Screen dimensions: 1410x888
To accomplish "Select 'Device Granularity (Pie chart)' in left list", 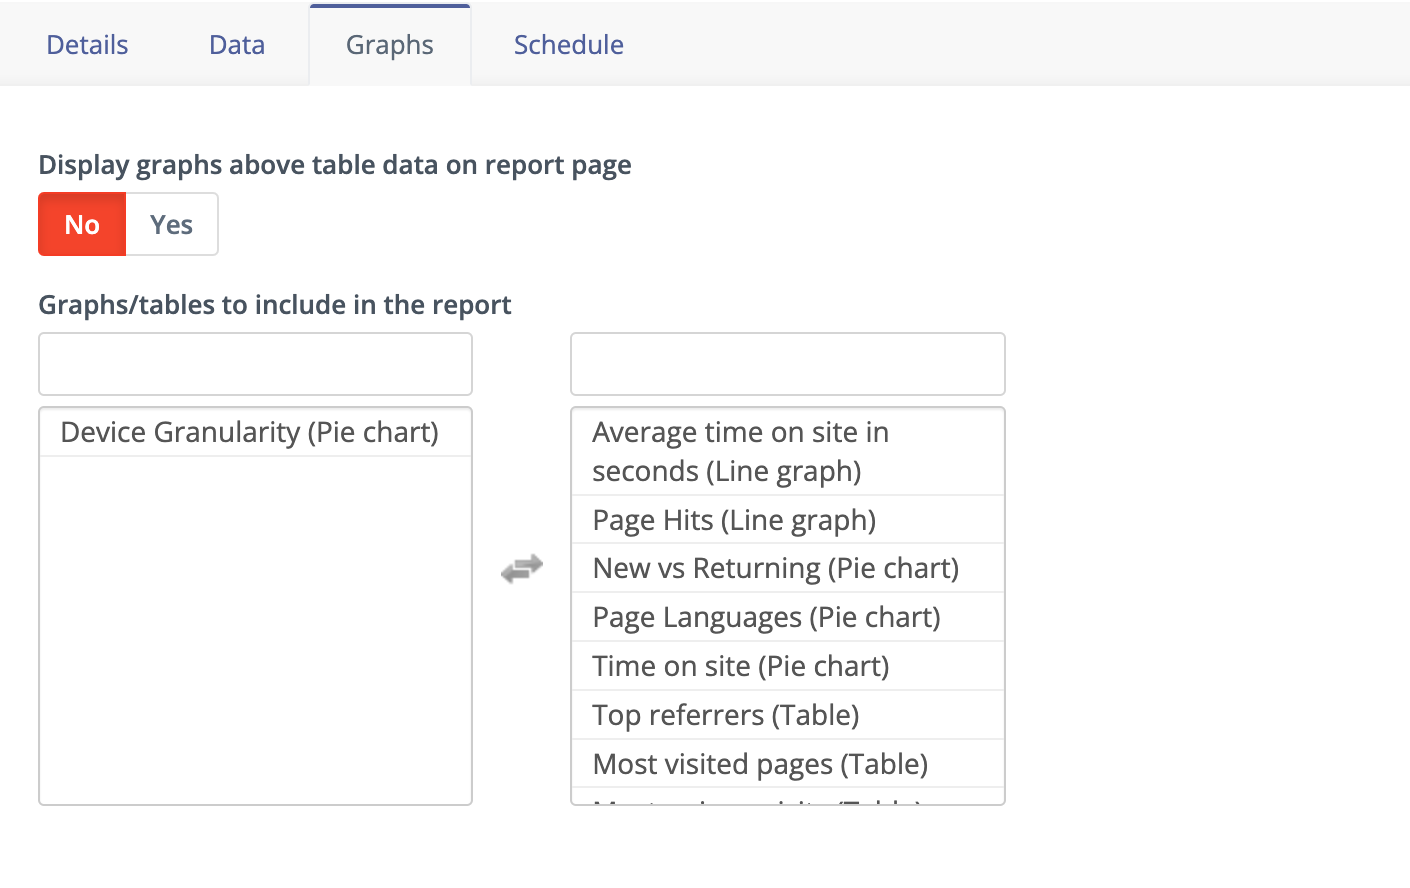I will click(x=250, y=431).
